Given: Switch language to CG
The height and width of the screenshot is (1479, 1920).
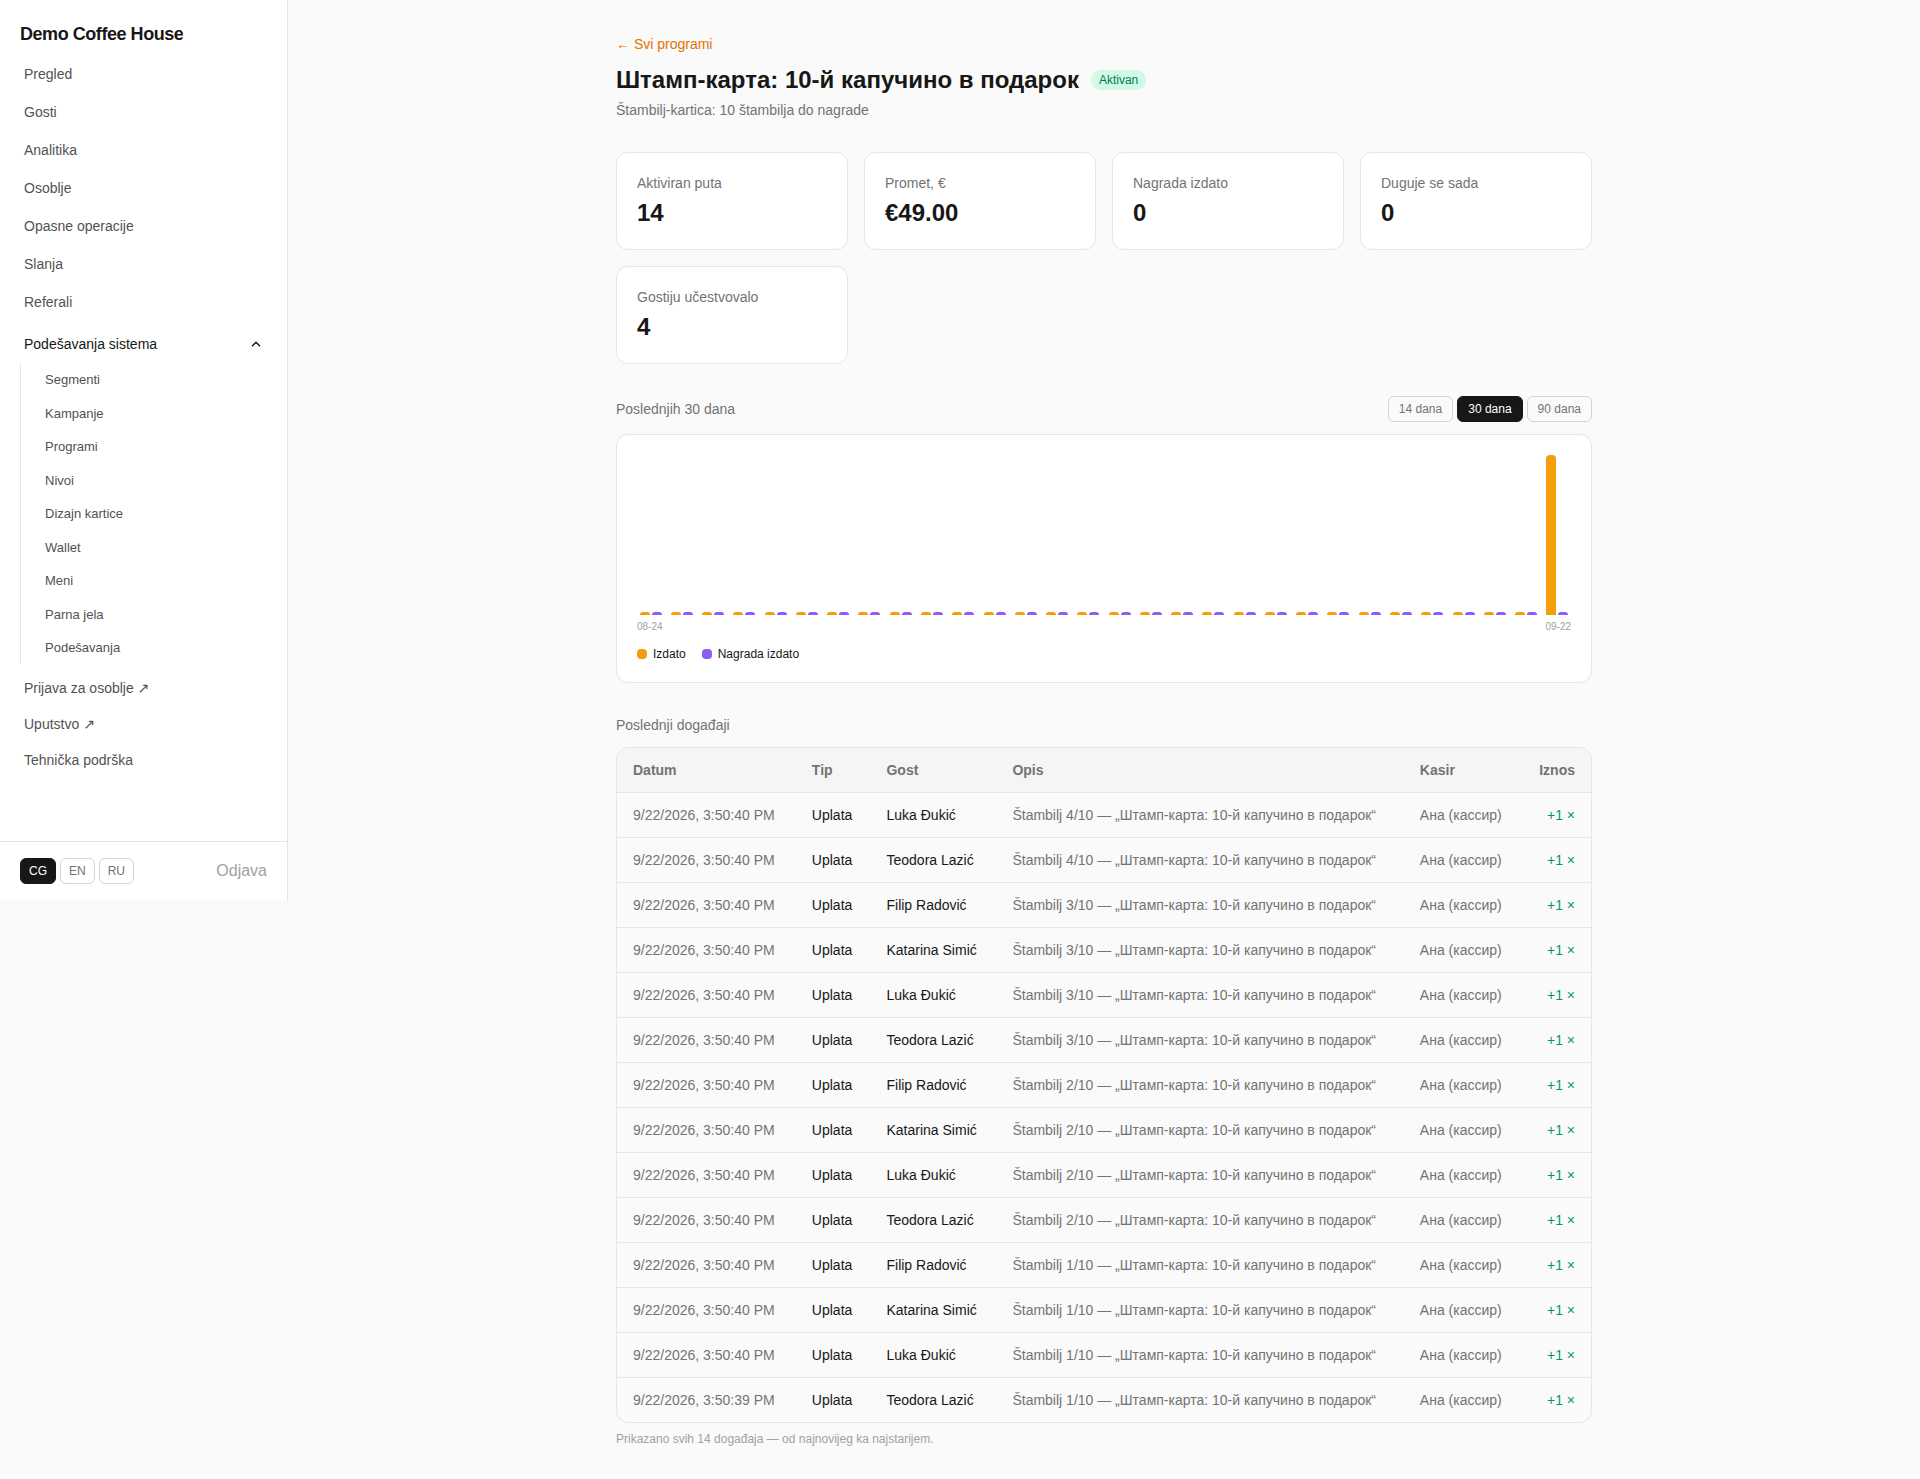Looking at the screenshot, I should [x=38, y=871].
